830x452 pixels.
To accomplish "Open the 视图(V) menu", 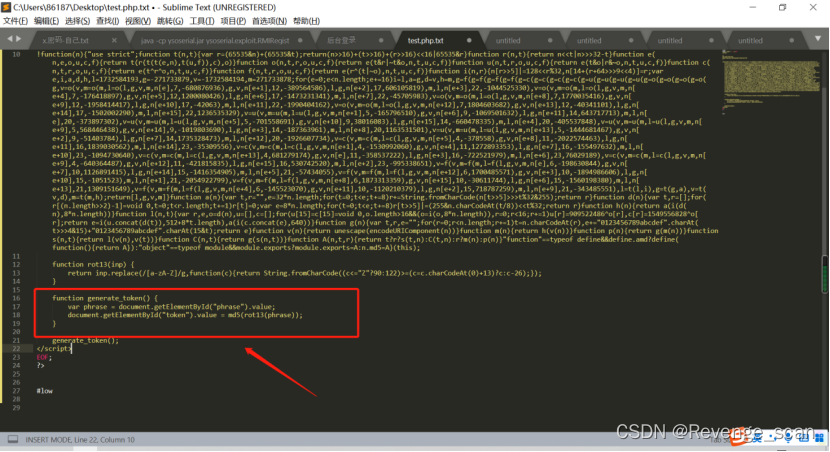I will coord(138,21).
